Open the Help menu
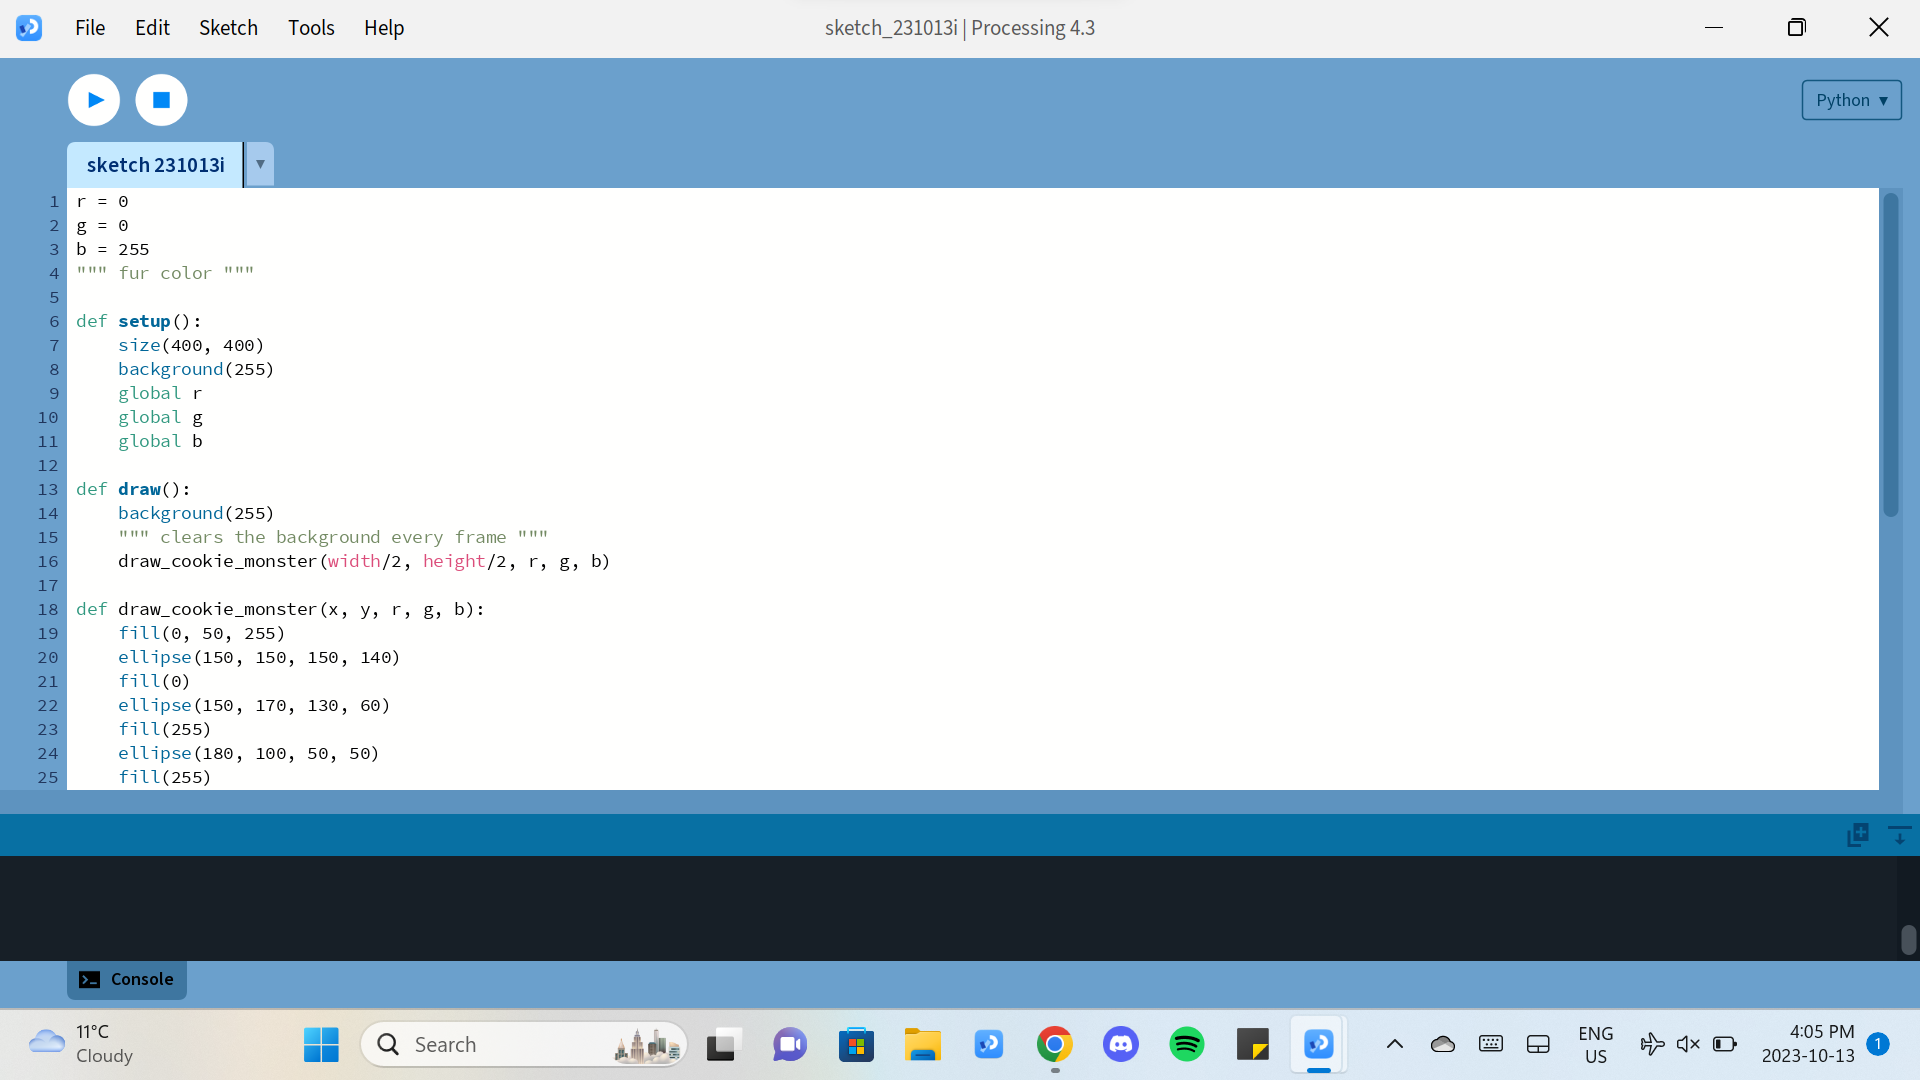 coord(384,27)
